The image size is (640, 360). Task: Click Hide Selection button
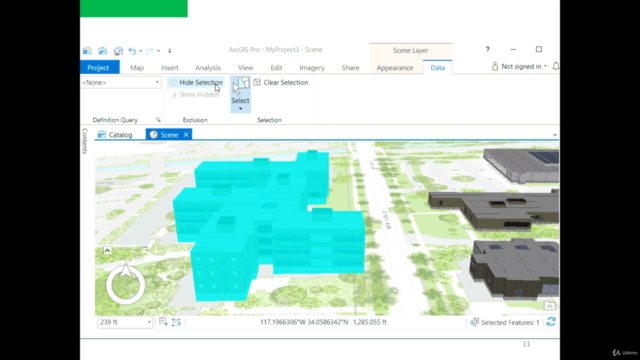coord(196,82)
